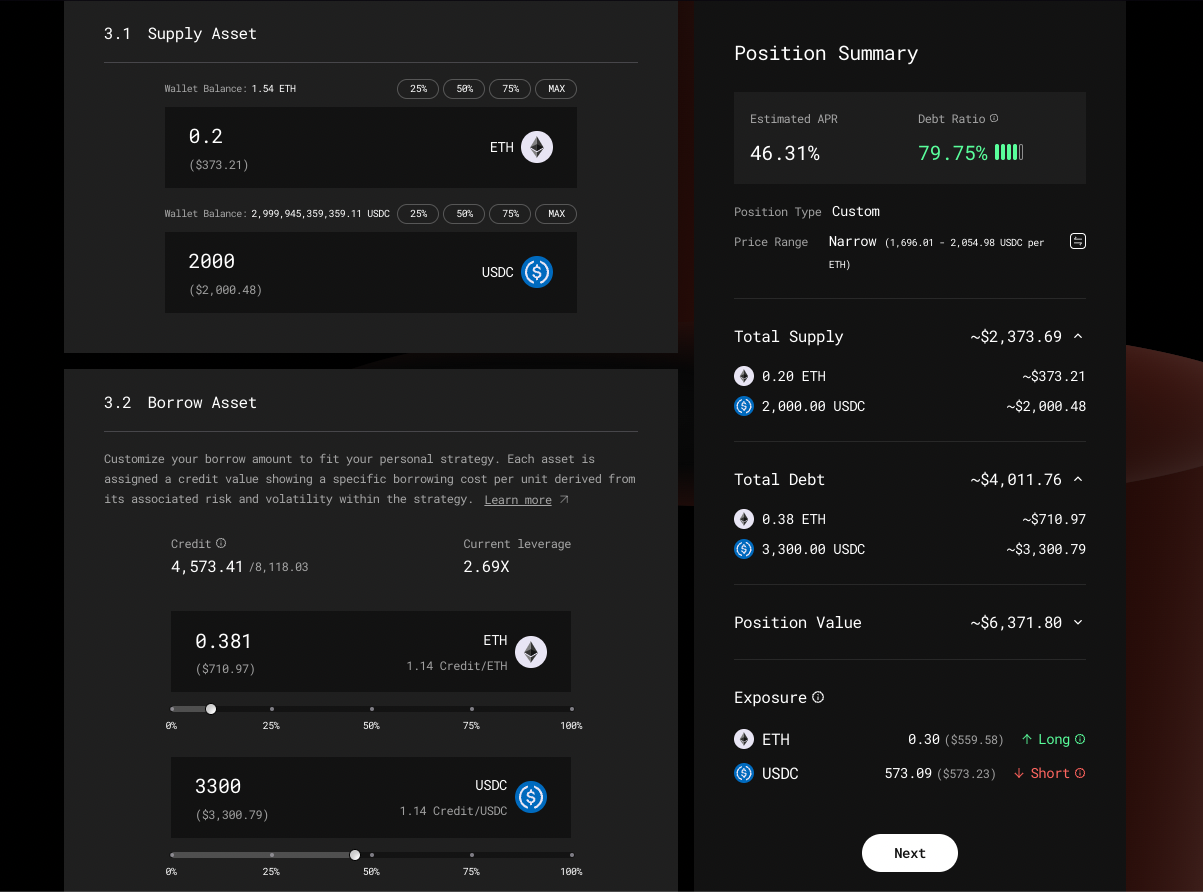Click the price range swap icon
This screenshot has width=1203, height=892.
[x=1077, y=241]
